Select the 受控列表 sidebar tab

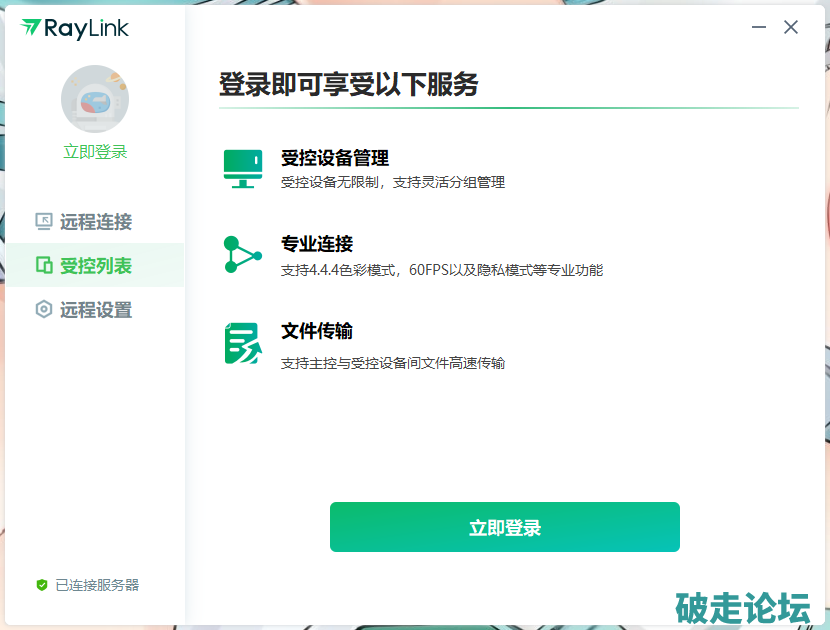tap(95, 266)
